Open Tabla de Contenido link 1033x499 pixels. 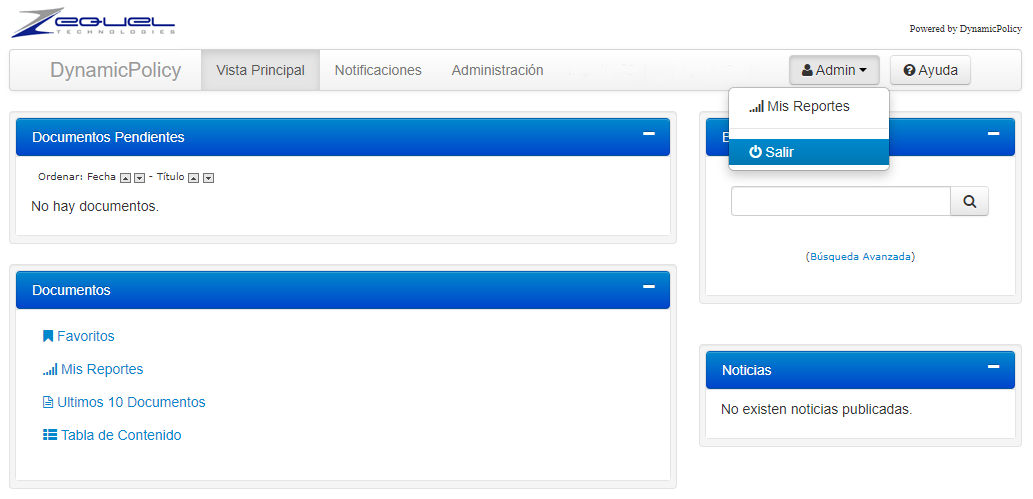[120, 435]
